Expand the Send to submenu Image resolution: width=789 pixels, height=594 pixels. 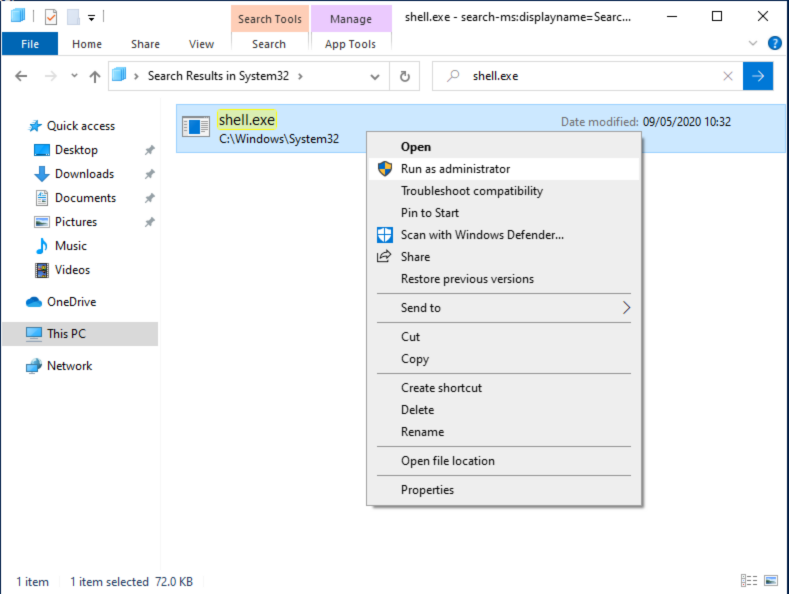[504, 308]
